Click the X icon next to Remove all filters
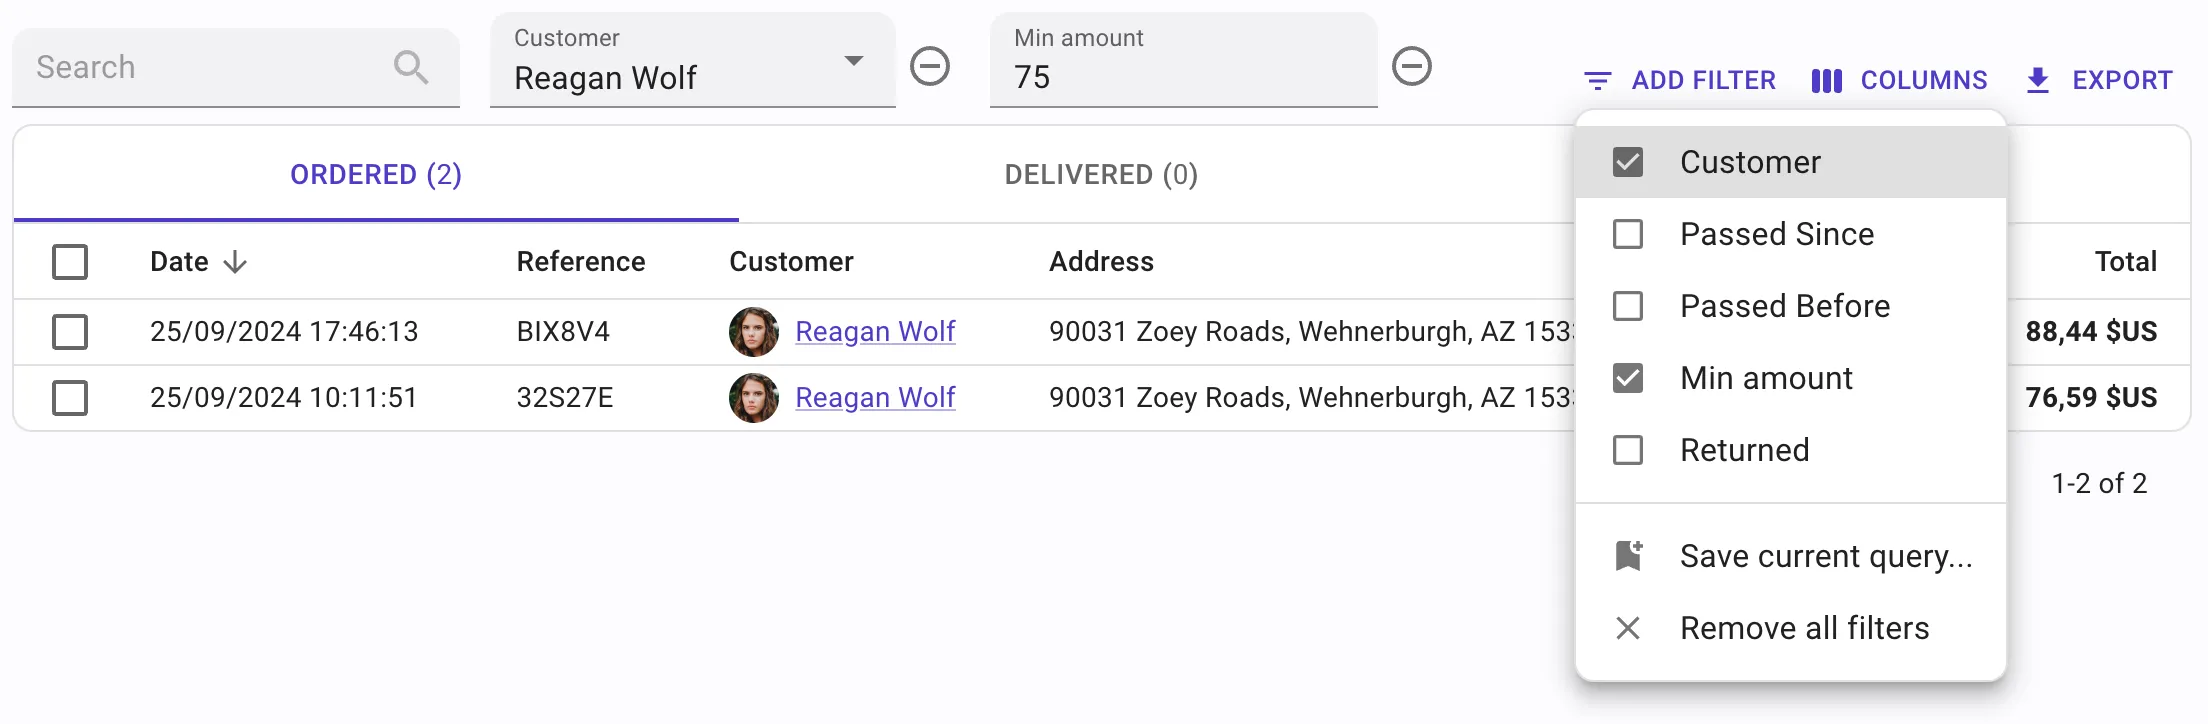2208x724 pixels. [x=1629, y=628]
